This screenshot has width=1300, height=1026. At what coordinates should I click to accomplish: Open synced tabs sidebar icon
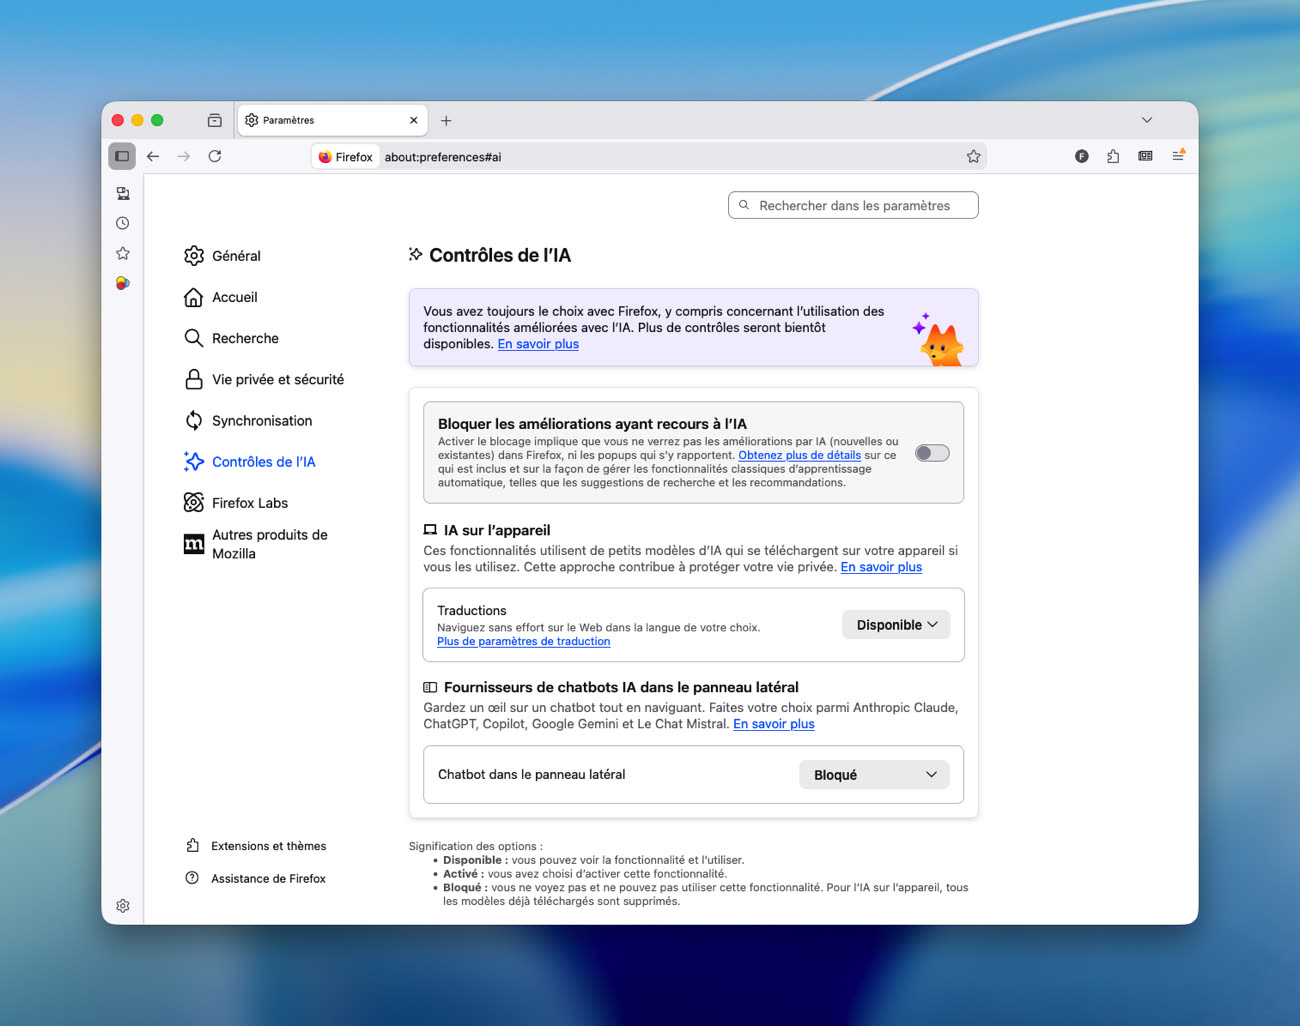point(123,193)
